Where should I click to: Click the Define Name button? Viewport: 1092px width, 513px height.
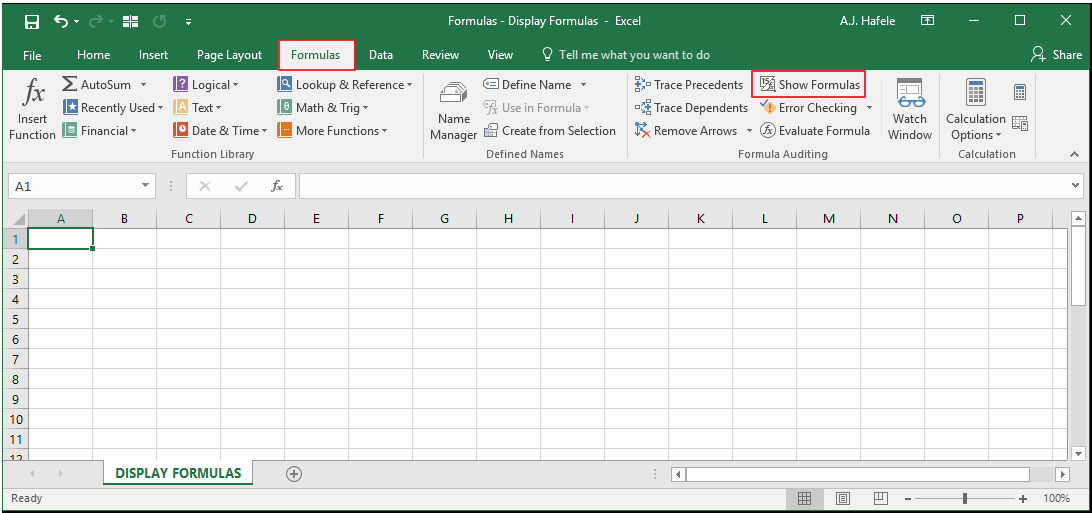pyautogui.click(x=527, y=85)
